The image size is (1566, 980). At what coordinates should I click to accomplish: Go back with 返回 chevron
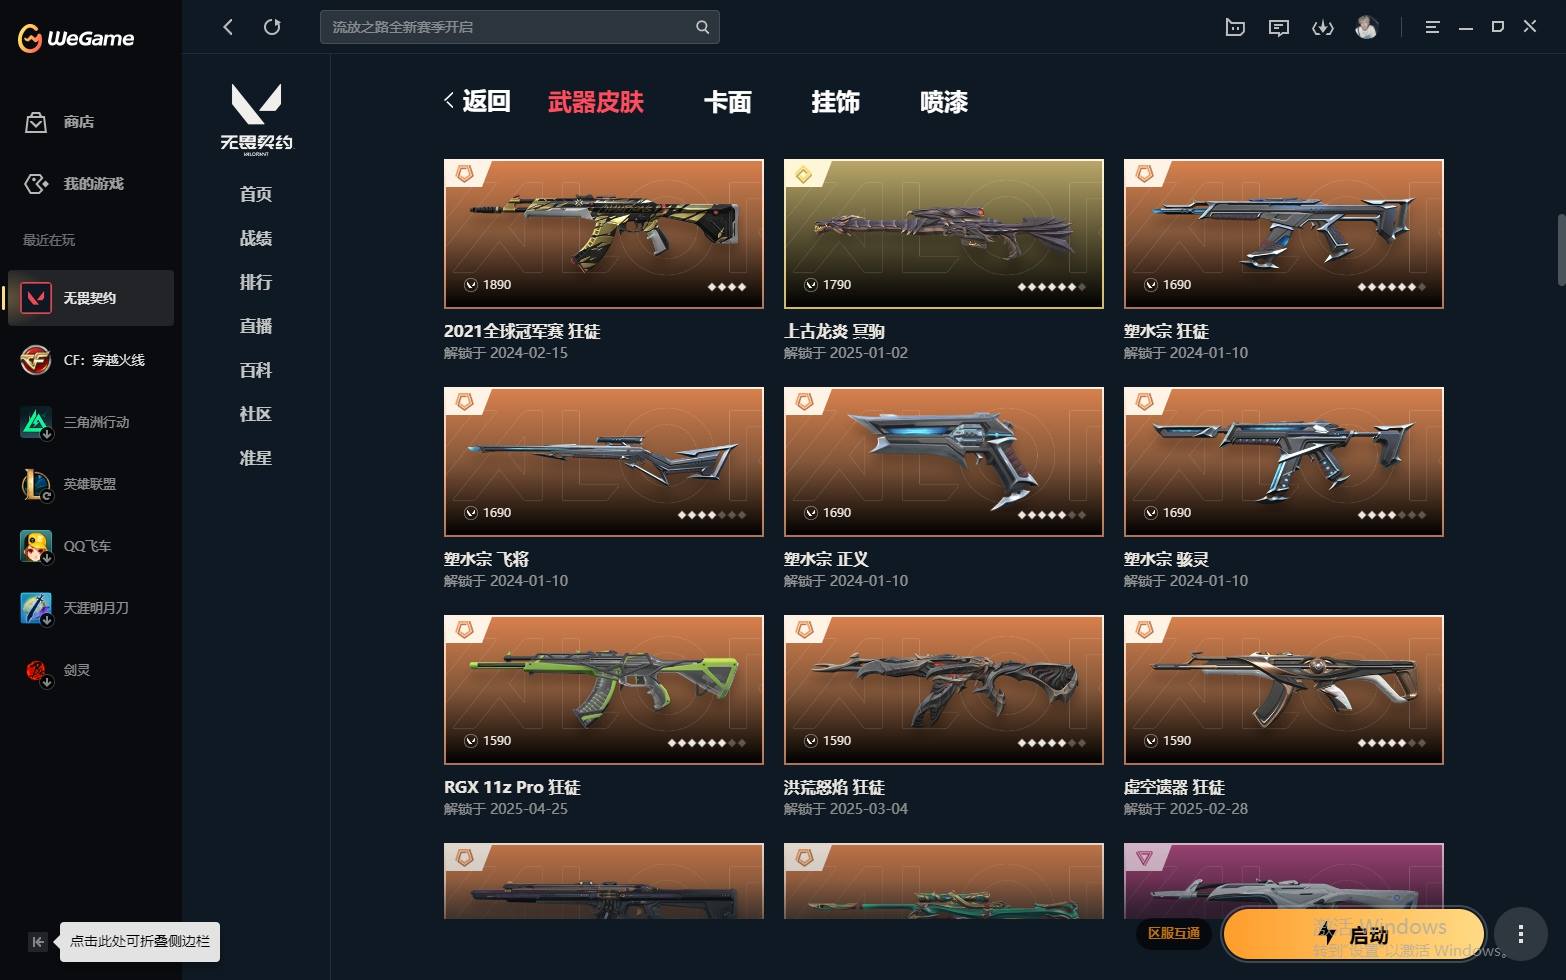click(477, 101)
